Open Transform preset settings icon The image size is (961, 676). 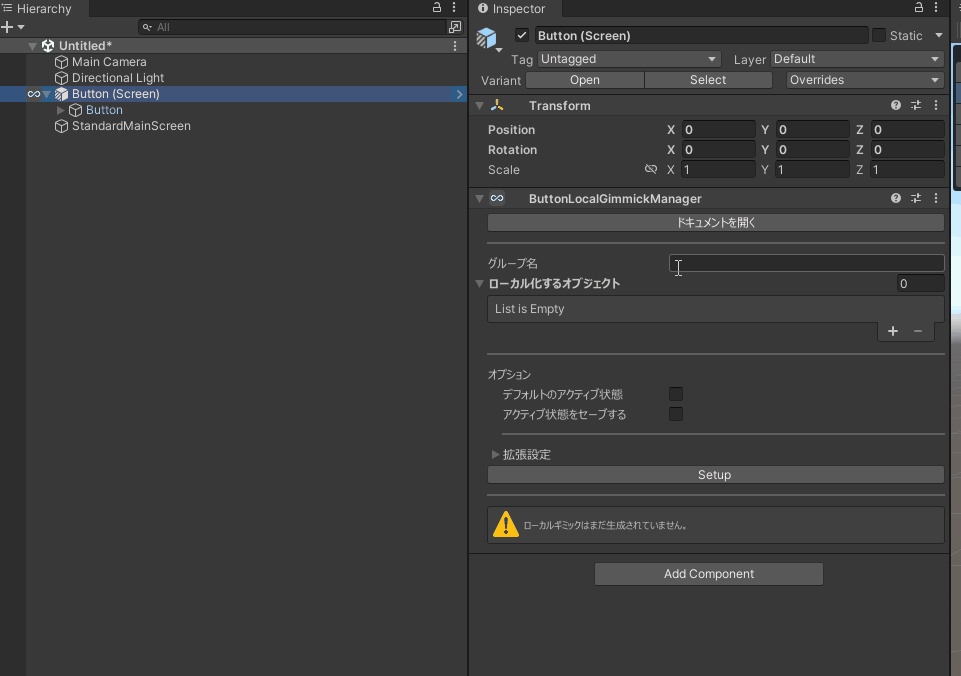[x=916, y=105]
